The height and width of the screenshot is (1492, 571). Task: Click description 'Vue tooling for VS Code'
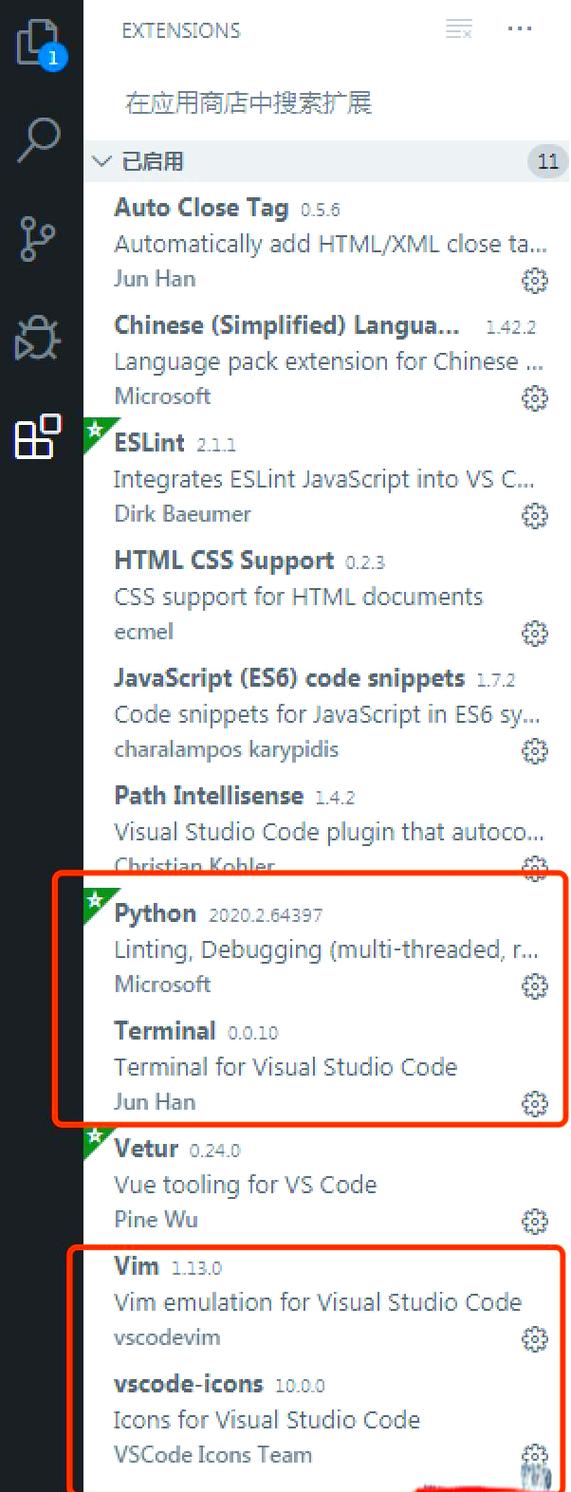click(x=246, y=1185)
